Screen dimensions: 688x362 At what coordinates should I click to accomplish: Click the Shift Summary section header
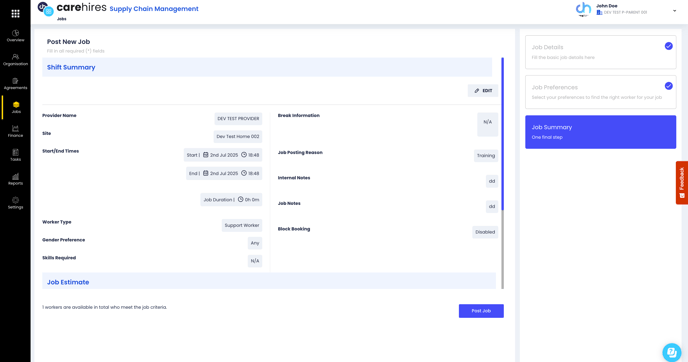(x=267, y=67)
